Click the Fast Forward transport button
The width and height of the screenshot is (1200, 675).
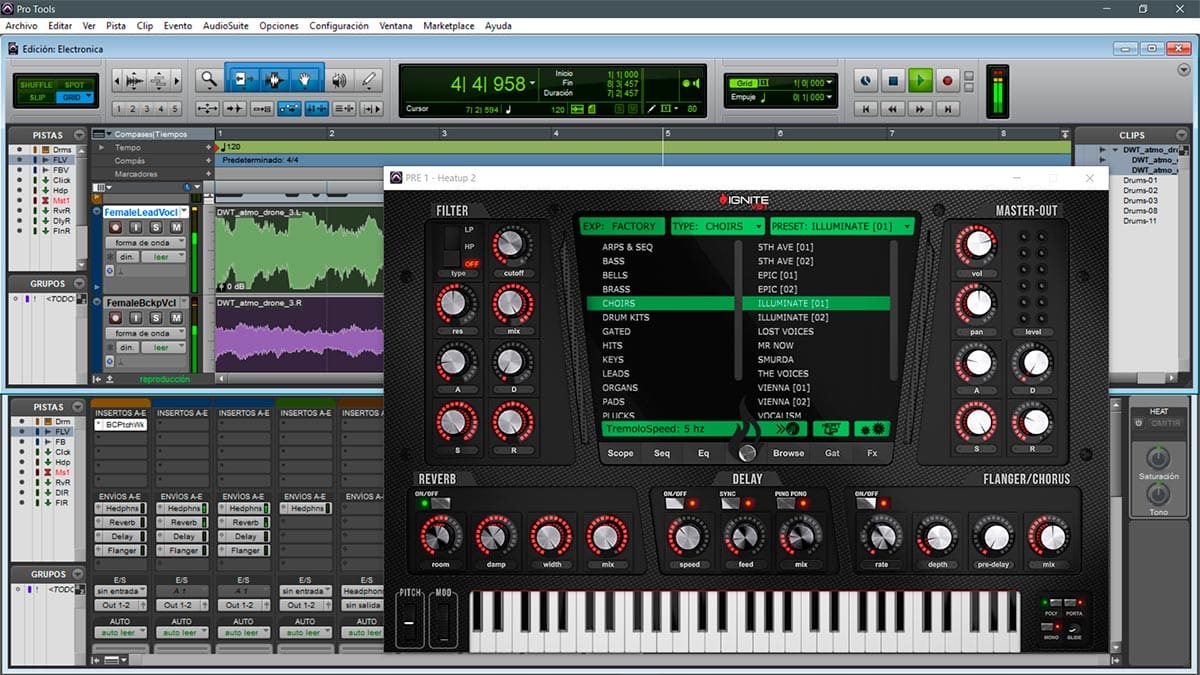(921, 108)
